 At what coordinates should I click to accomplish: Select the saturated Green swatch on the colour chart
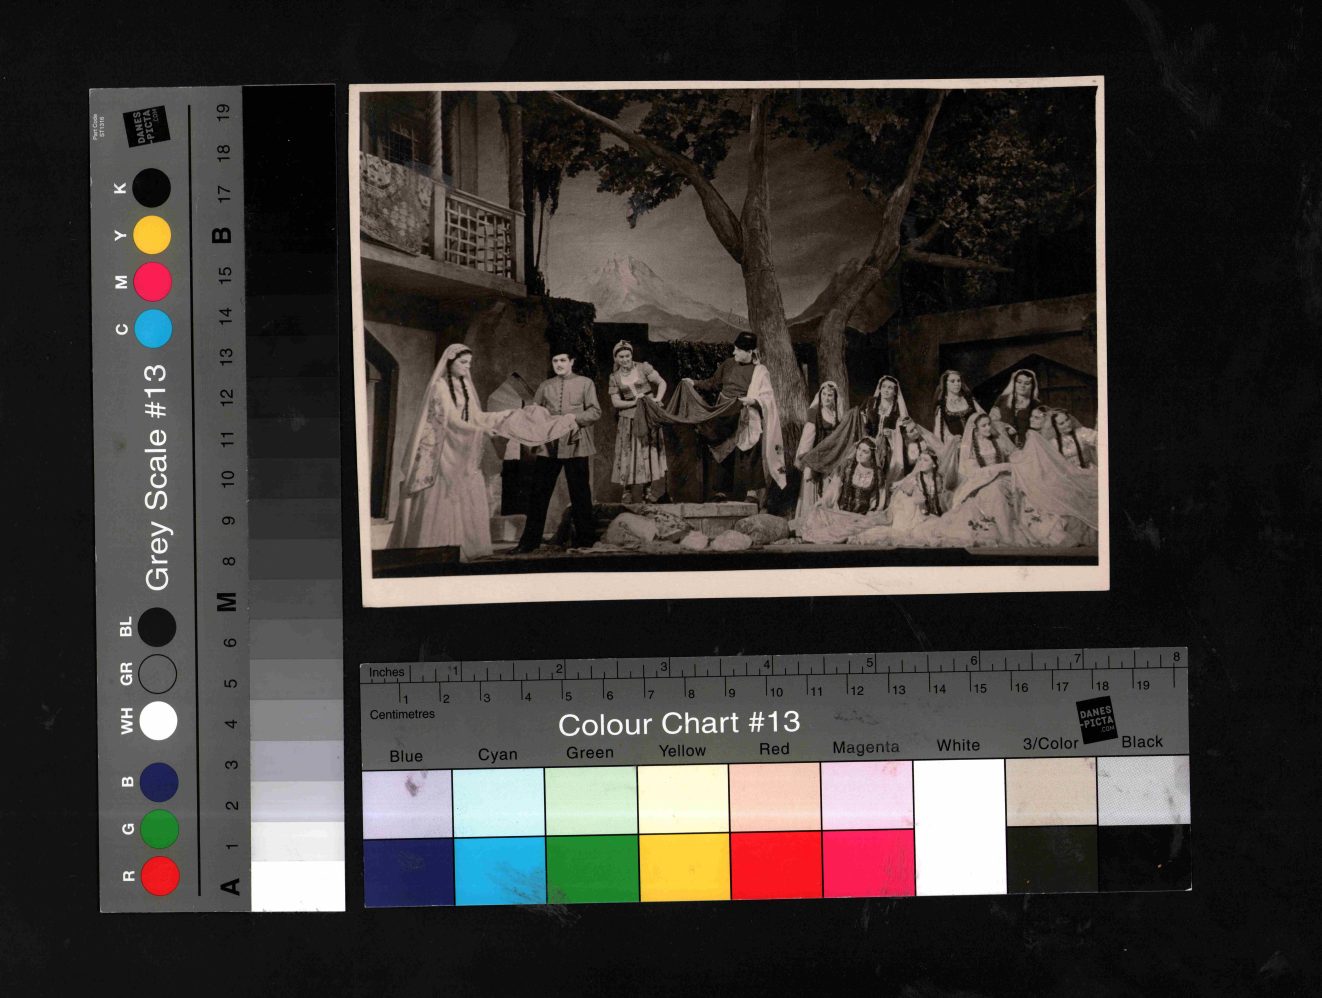point(591,869)
